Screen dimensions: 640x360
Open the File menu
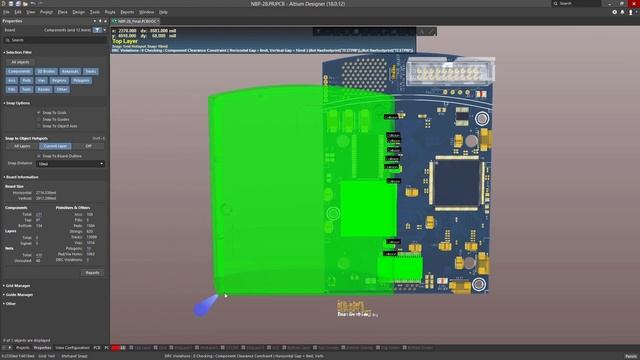[6, 12]
